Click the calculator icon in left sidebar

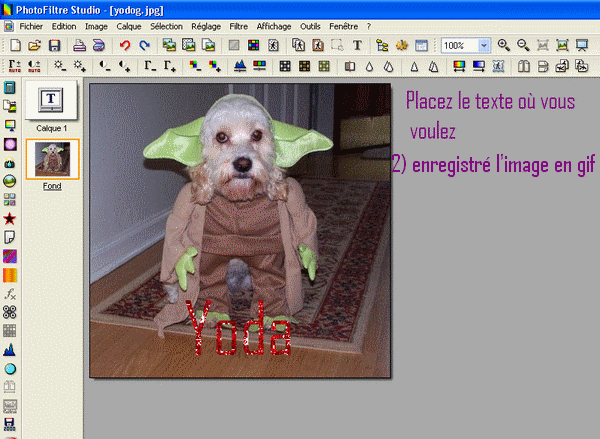[10, 87]
